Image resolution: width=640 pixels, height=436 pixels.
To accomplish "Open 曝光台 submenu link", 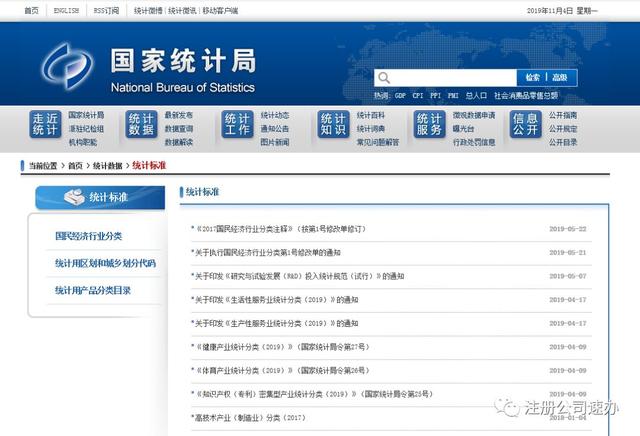I will pyautogui.click(x=463, y=129).
